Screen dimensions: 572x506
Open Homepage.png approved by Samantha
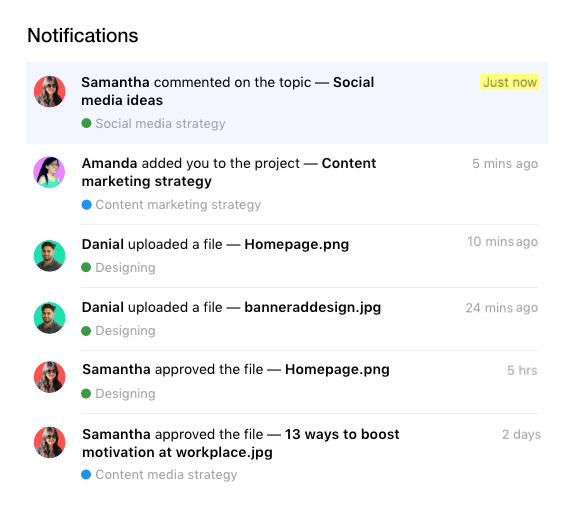(337, 370)
